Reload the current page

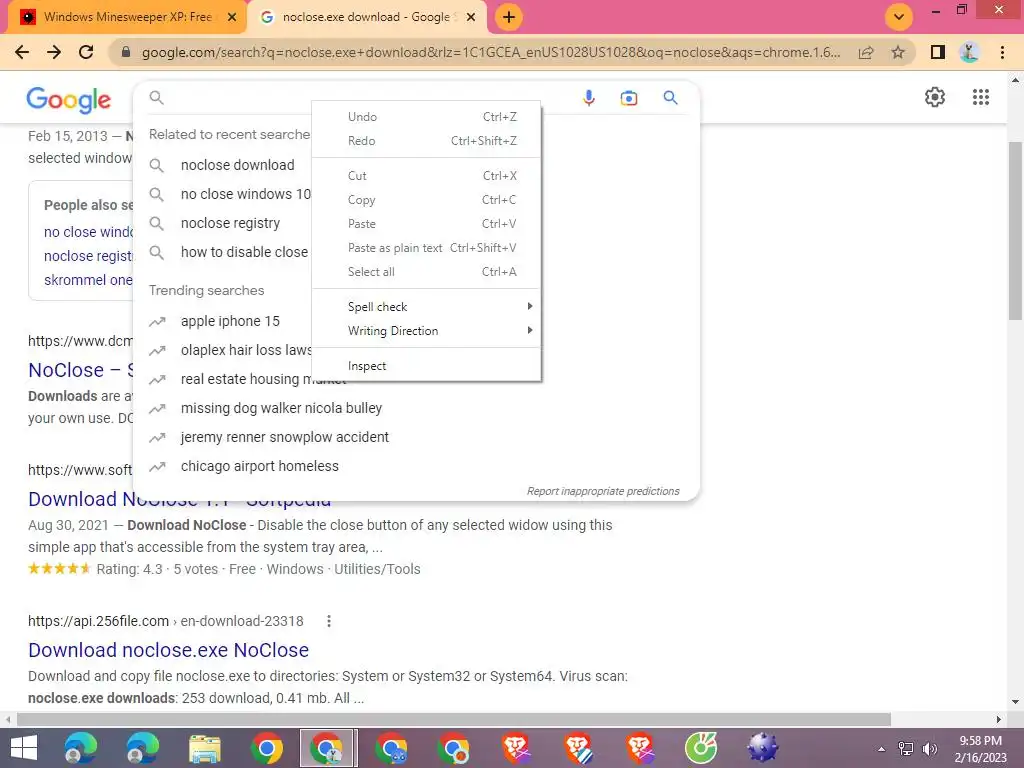tap(86, 52)
